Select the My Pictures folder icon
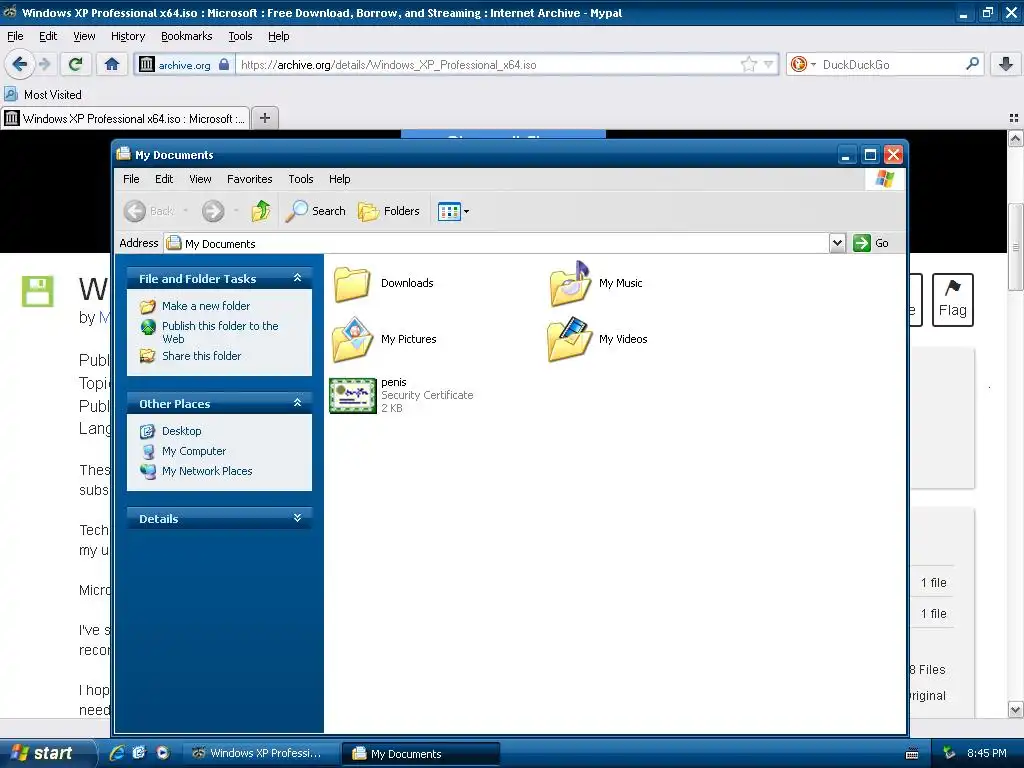 pyautogui.click(x=353, y=340)
